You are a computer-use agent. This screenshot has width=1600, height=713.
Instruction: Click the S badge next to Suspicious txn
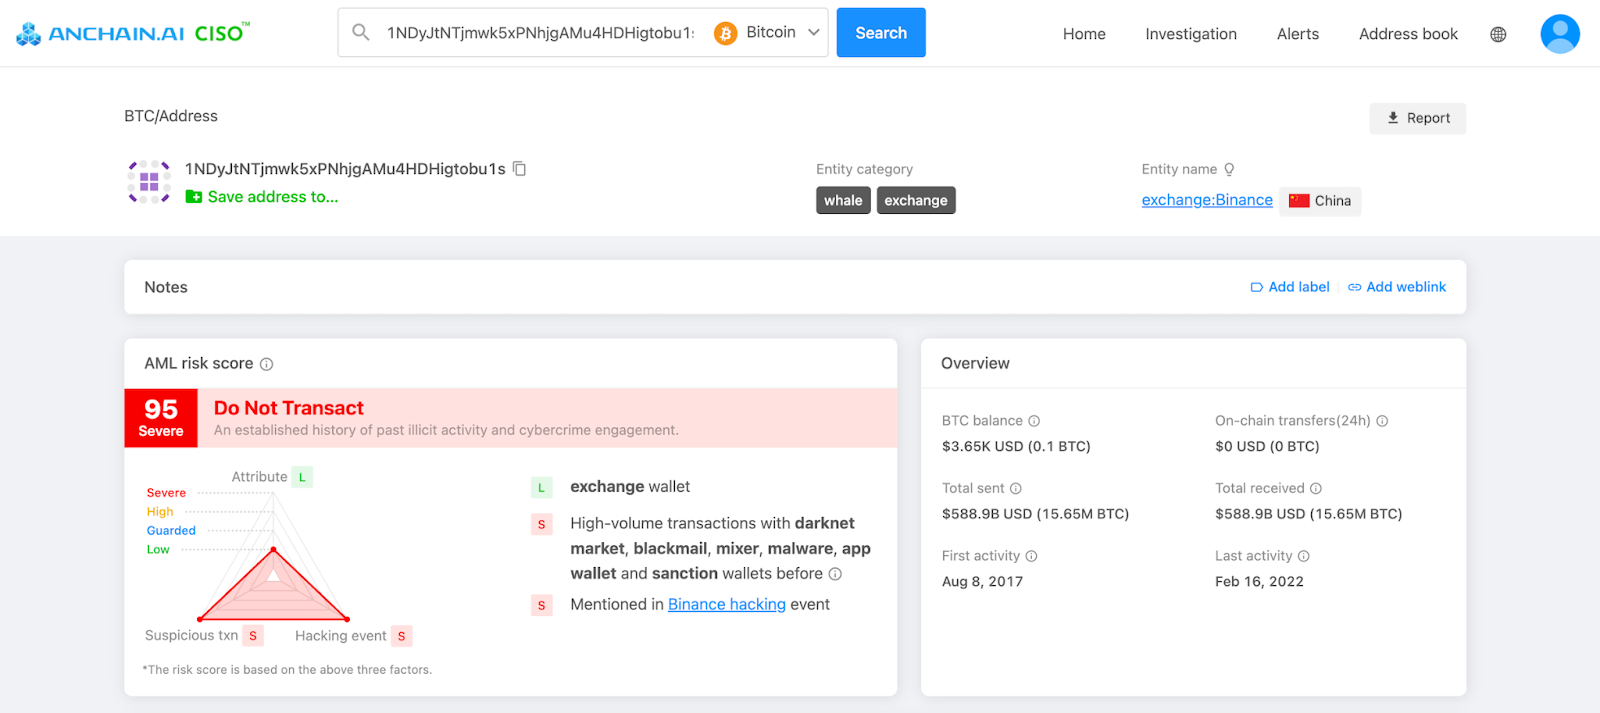pos(253,636)
